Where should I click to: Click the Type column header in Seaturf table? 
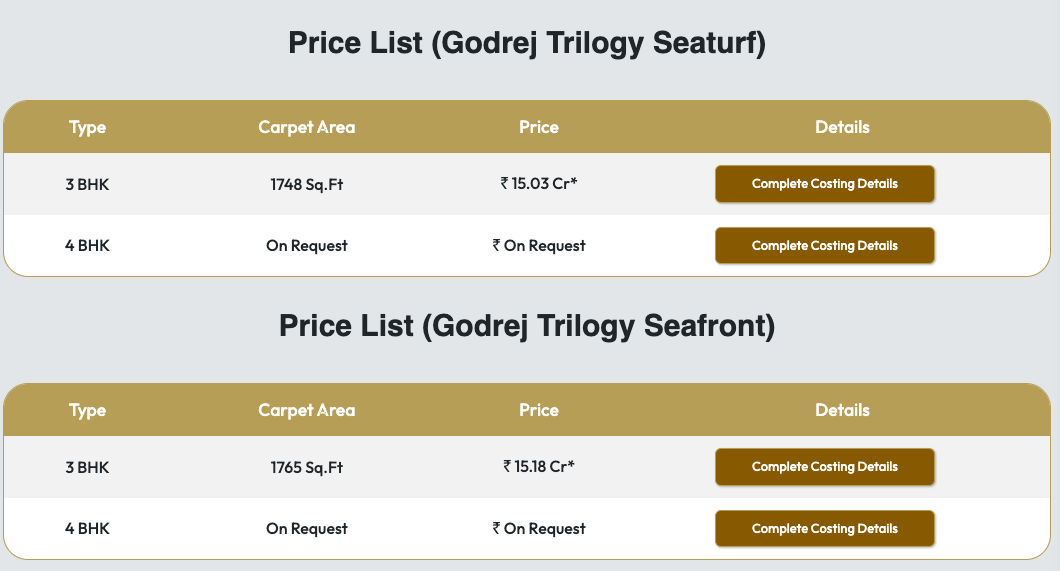[x=87, y=127]
